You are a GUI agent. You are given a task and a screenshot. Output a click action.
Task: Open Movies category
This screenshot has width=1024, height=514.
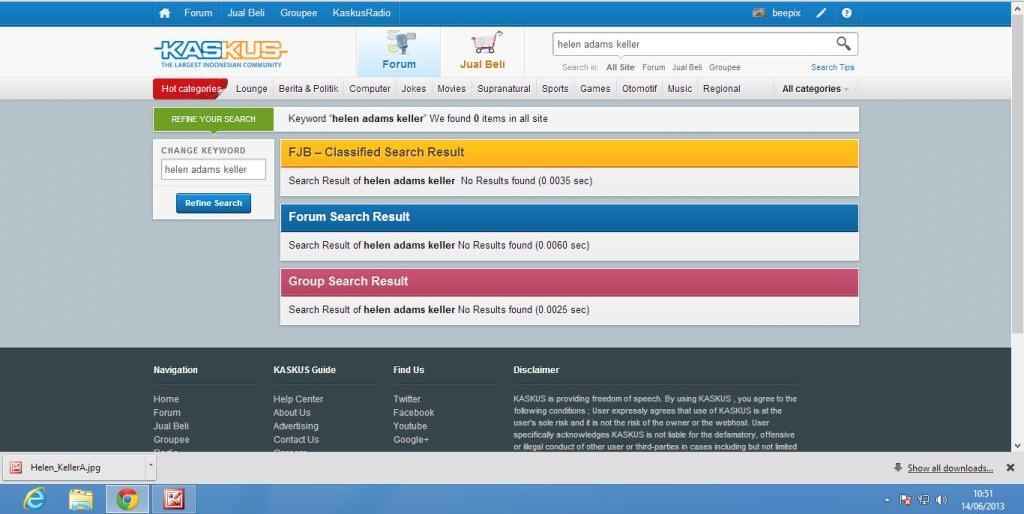tap(451, 89)
